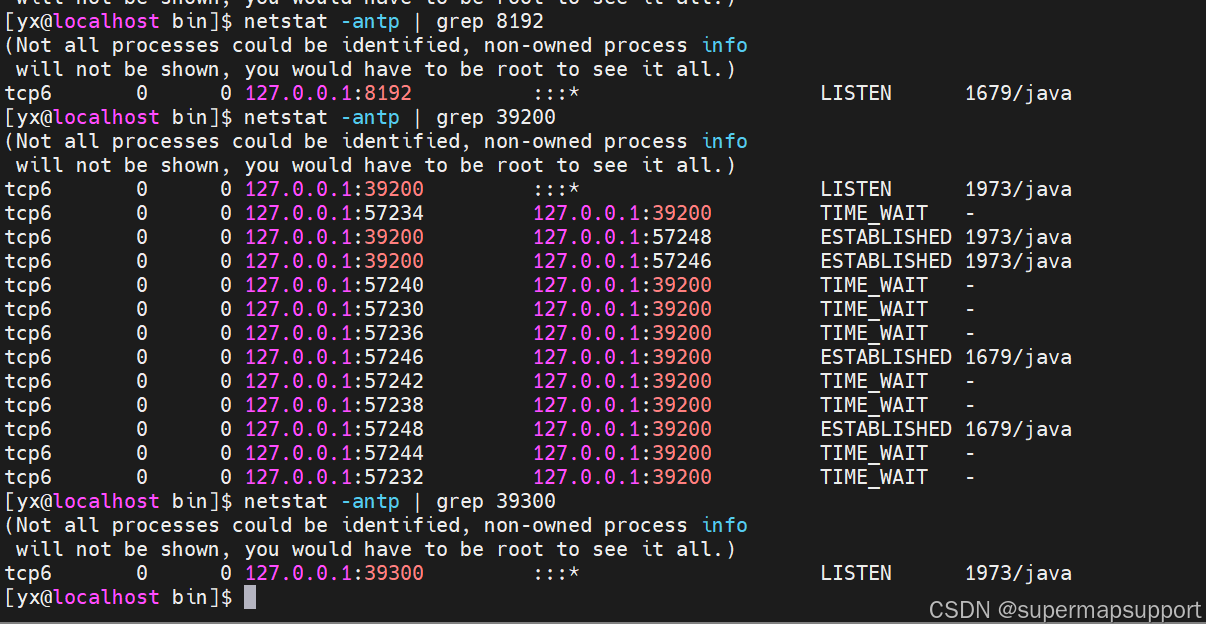
Task: Click 1973/java in the 39200 LISTEN row
Action: [1018, 189]
